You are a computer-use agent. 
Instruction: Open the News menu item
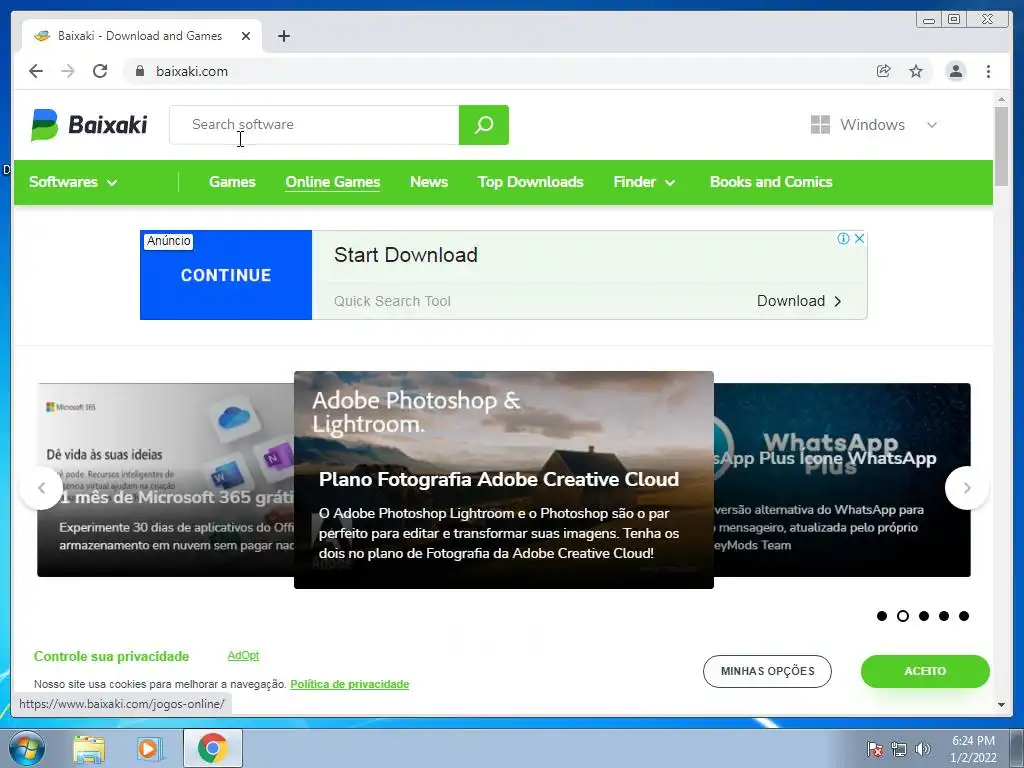[x=429, y=182]
